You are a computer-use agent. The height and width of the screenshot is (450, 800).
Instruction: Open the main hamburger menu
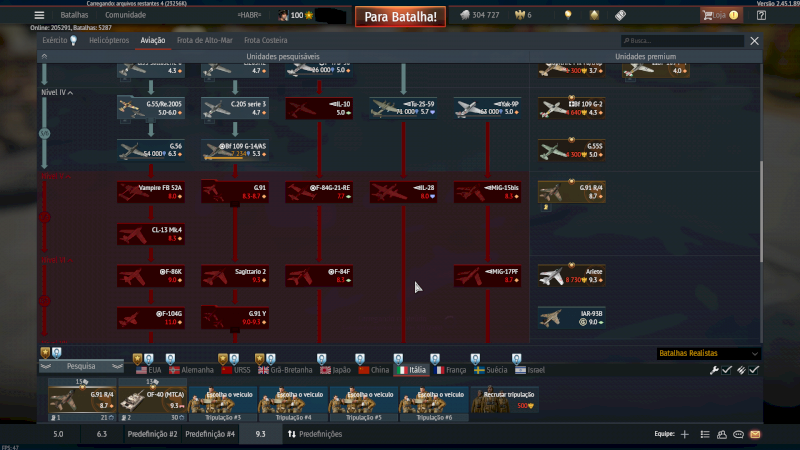[39, 15]
